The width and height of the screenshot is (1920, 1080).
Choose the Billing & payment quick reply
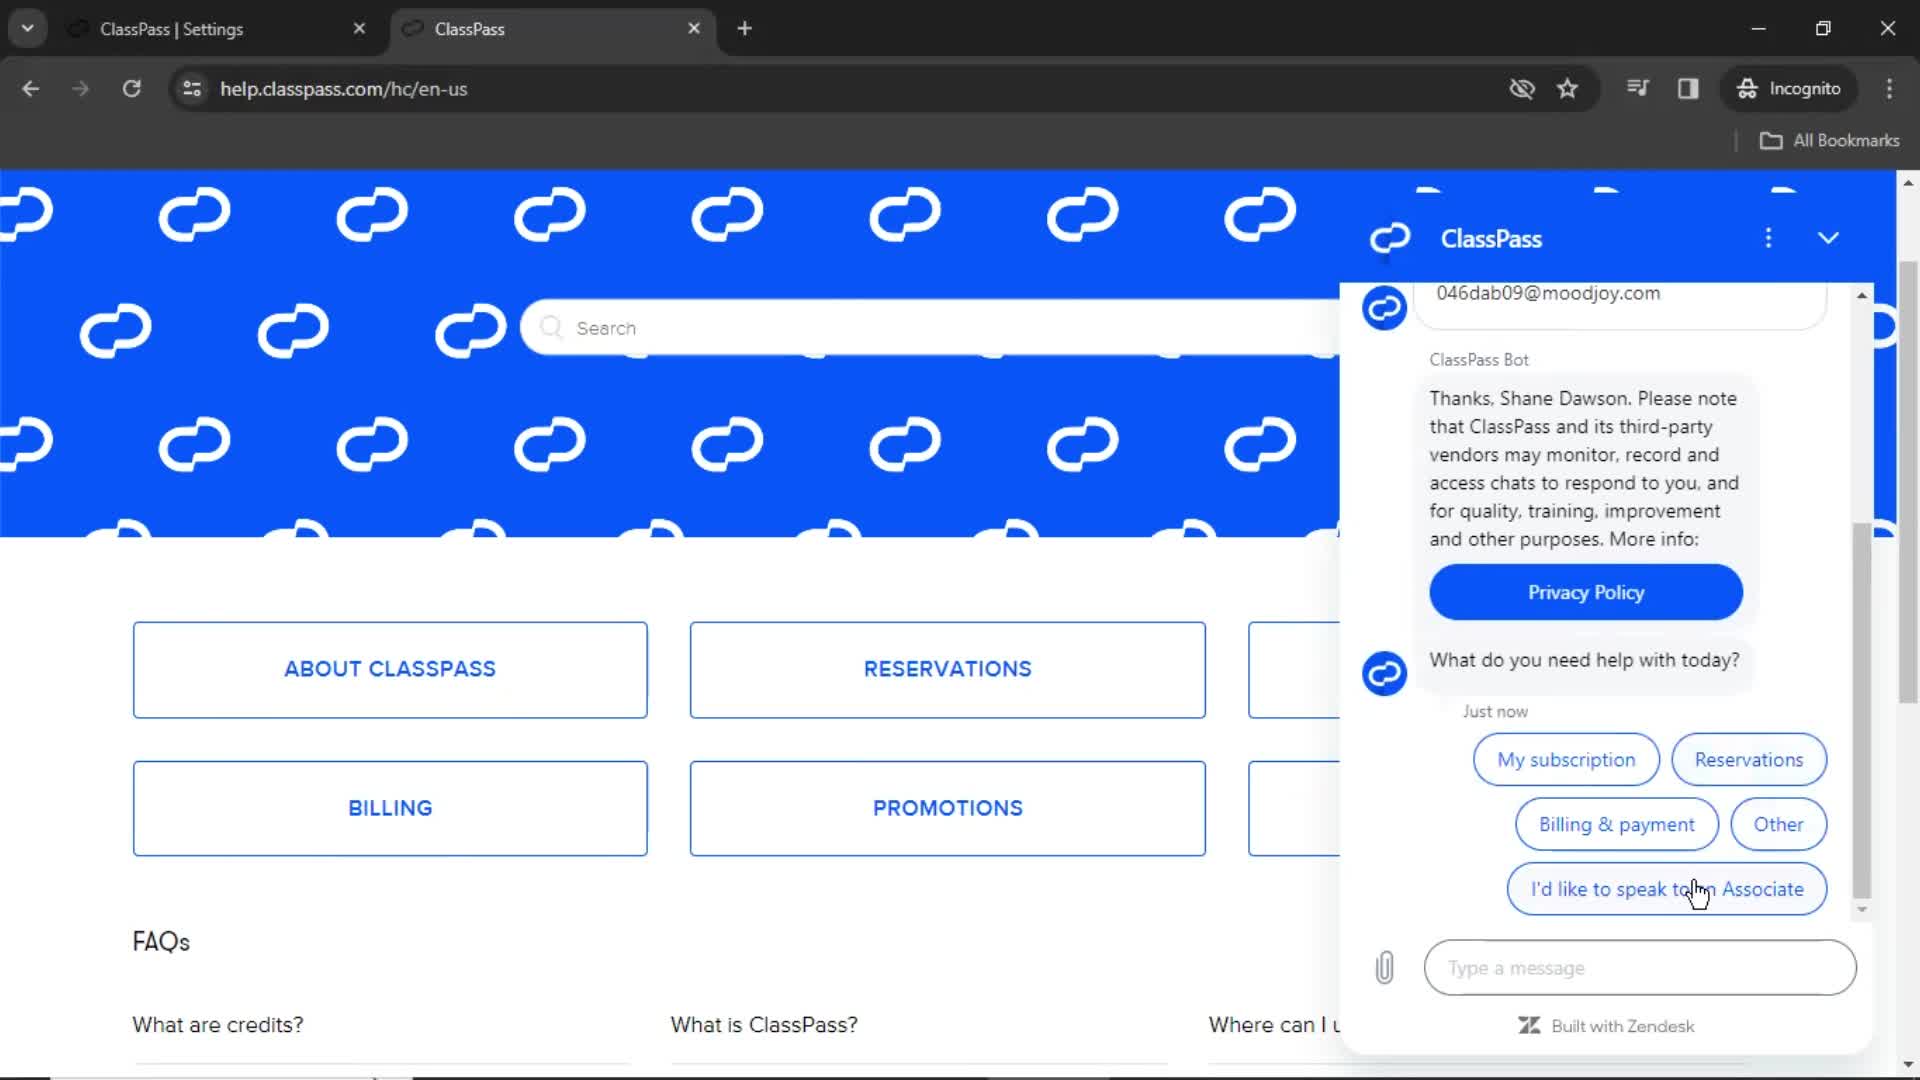pos(1616,825)
